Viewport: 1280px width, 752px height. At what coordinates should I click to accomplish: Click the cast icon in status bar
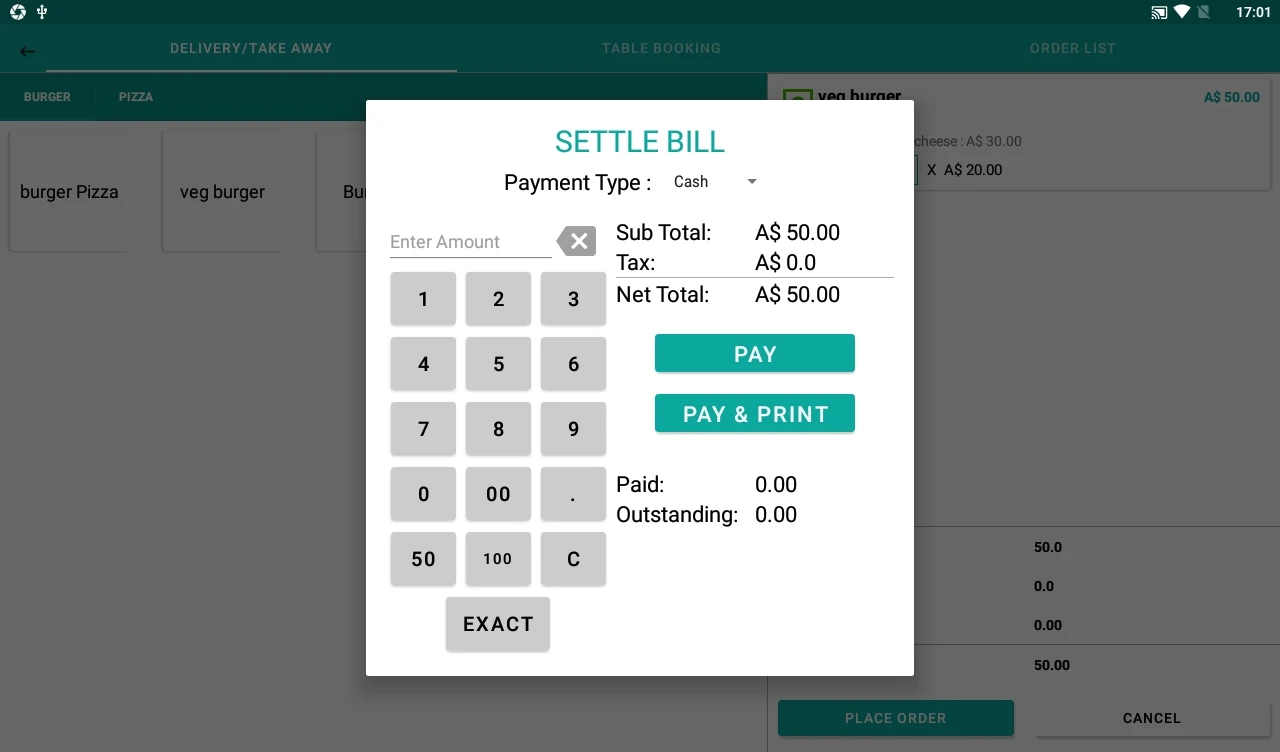[1159, 12]
